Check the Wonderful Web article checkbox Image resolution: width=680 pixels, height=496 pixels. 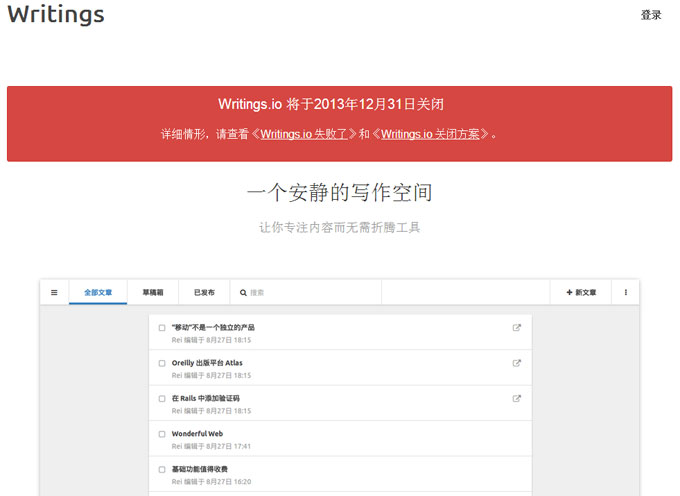click(x=162, y=434)
